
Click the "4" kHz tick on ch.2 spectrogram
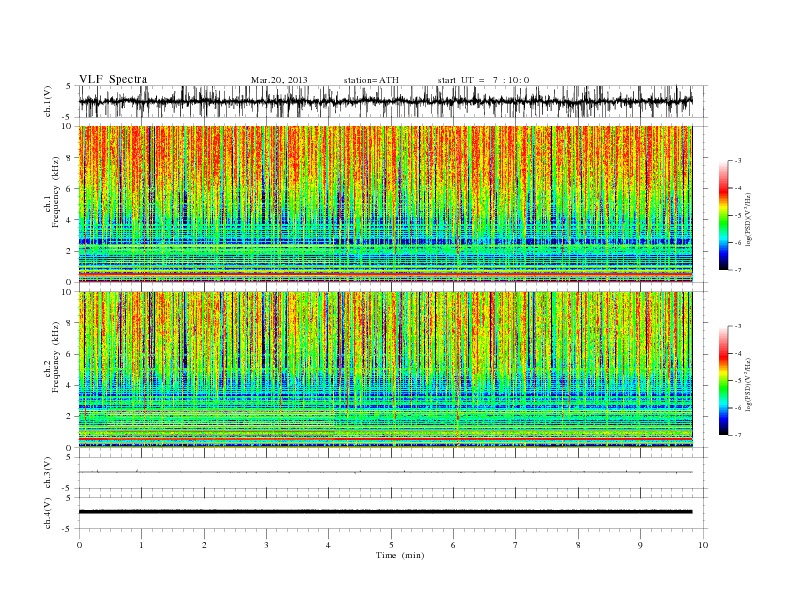click(x=70, y=386)
